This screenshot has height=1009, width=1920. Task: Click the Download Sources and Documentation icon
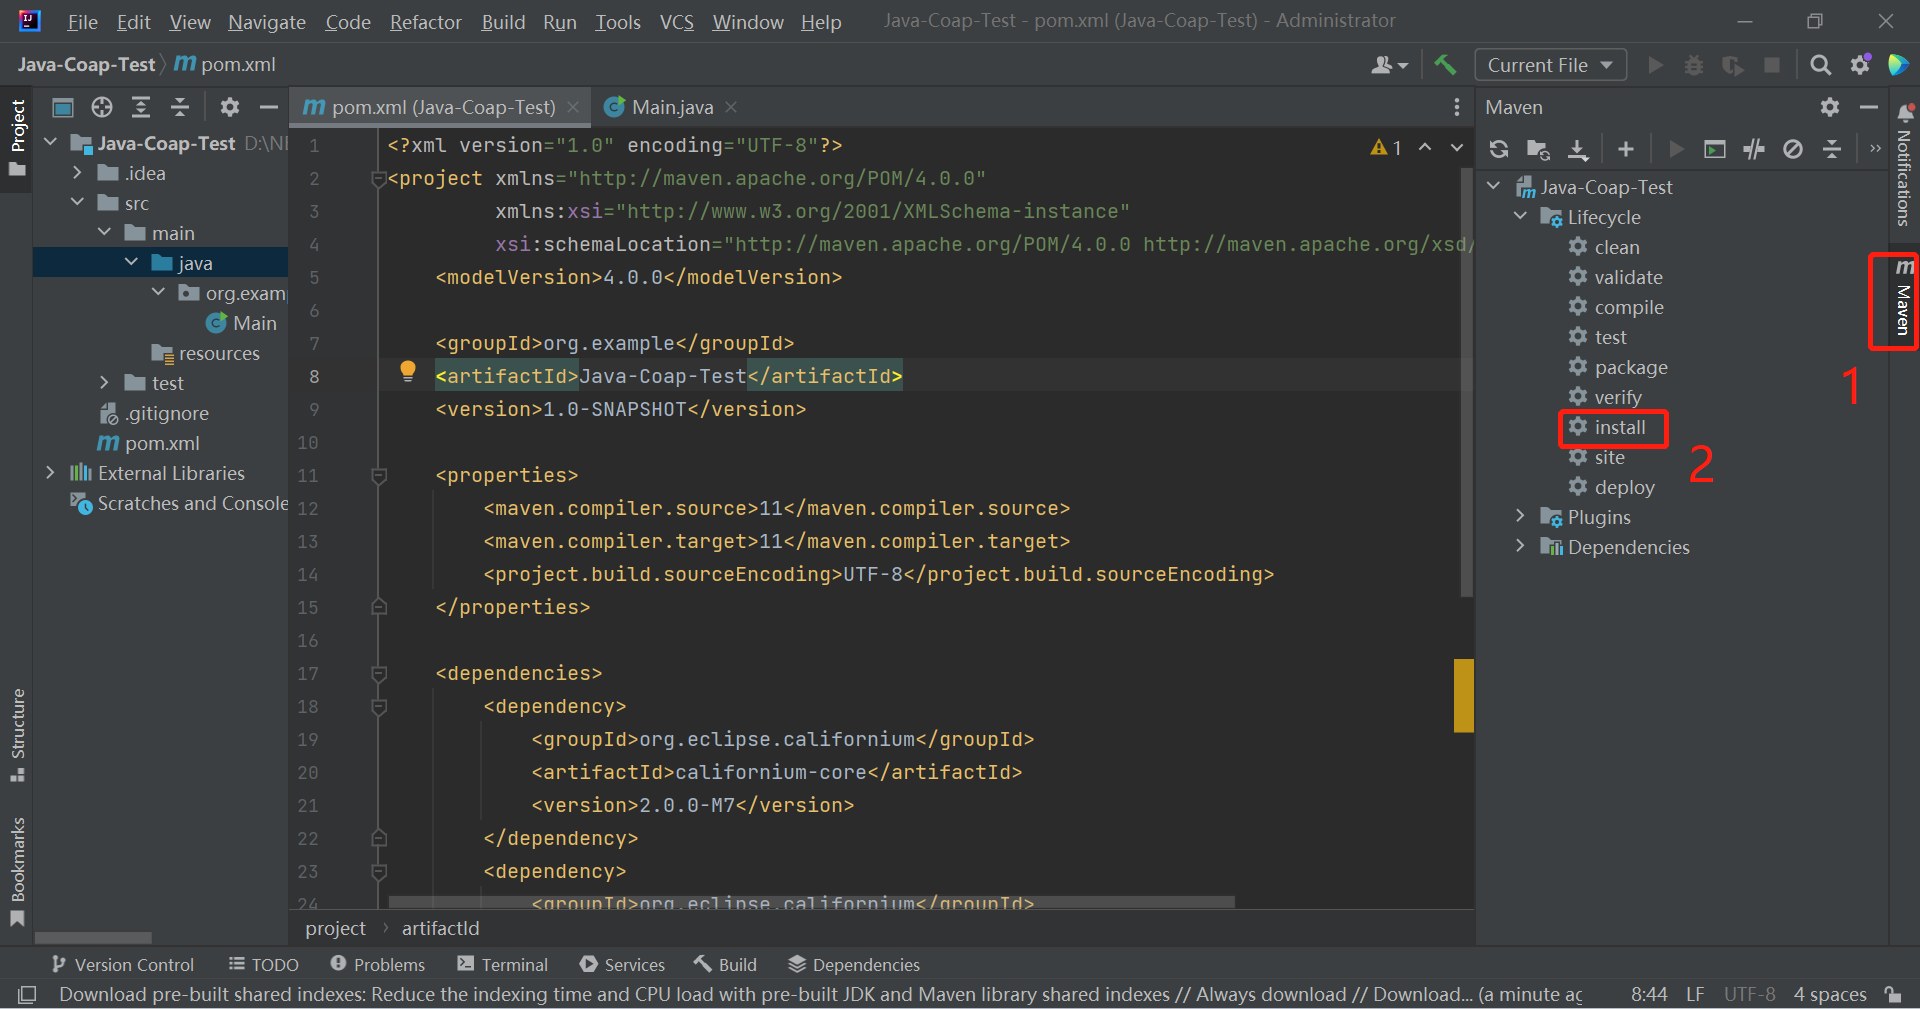tap(1577, 149)
